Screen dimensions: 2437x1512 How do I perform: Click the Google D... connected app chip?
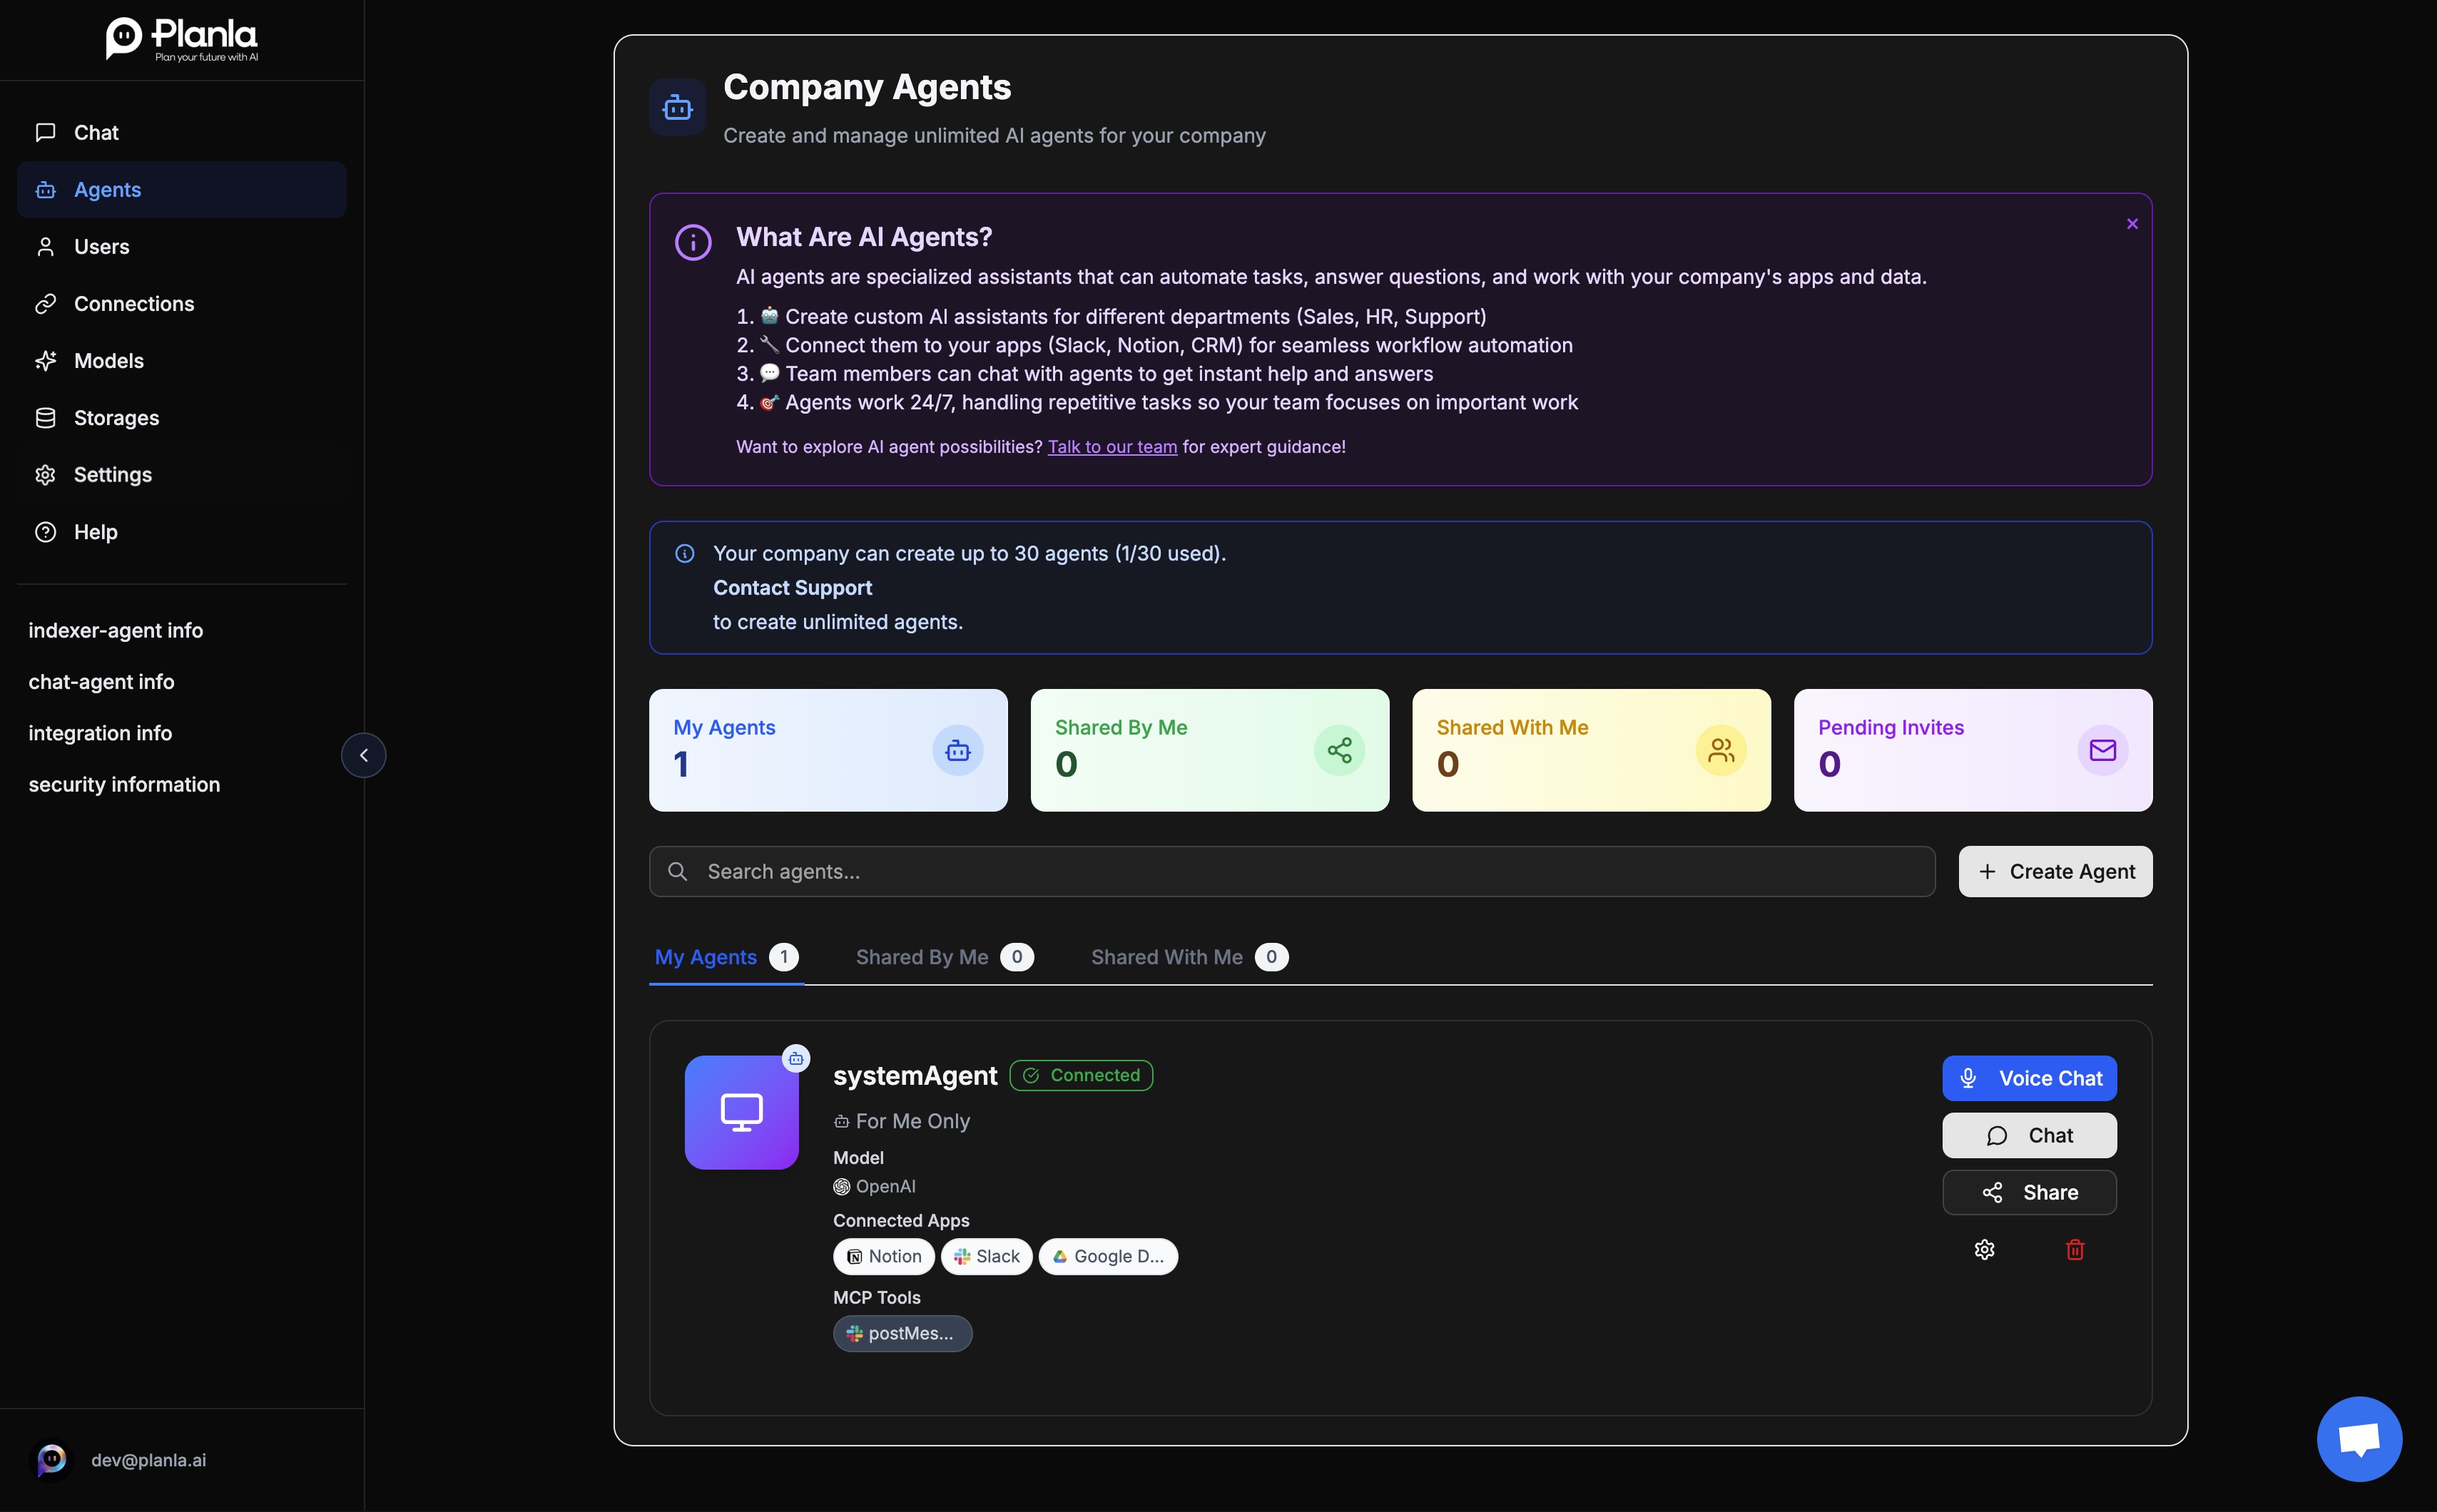click(x=1108, y=1257)
